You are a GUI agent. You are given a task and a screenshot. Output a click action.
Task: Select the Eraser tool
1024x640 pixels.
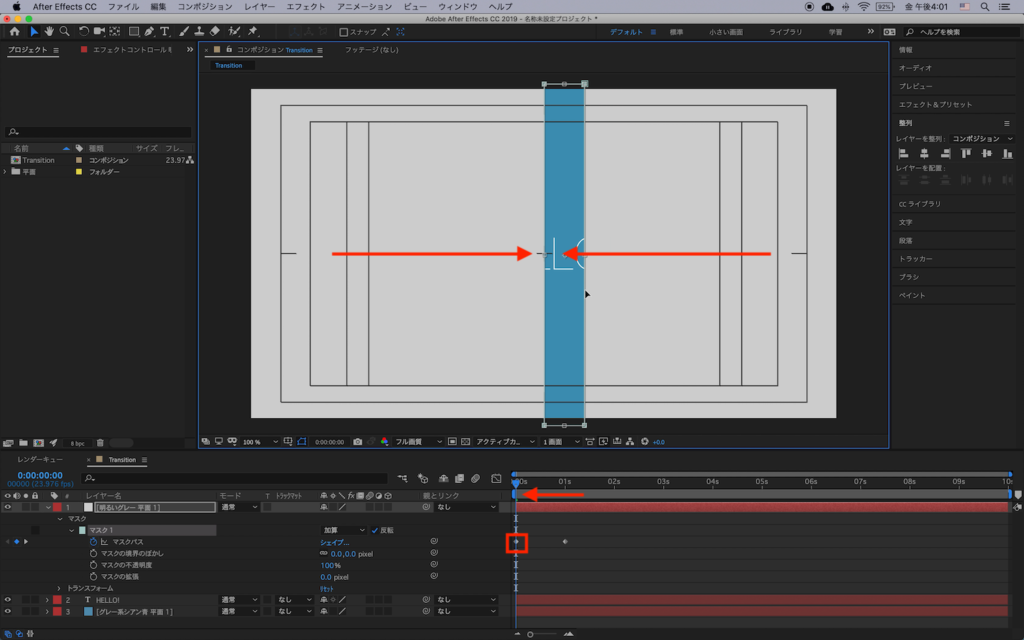[214, 31]
